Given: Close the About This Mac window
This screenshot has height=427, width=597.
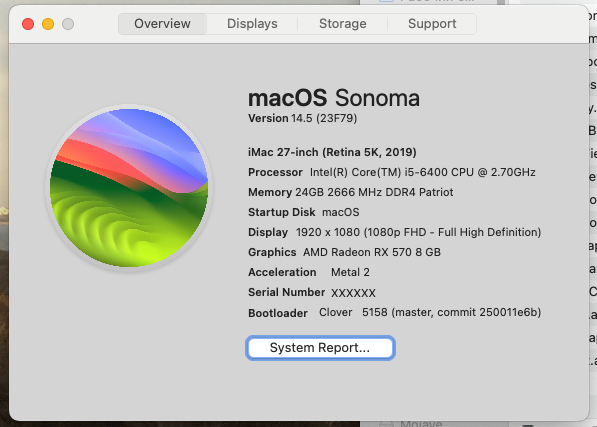Looking at the screenshot, I should click(28, 24).
